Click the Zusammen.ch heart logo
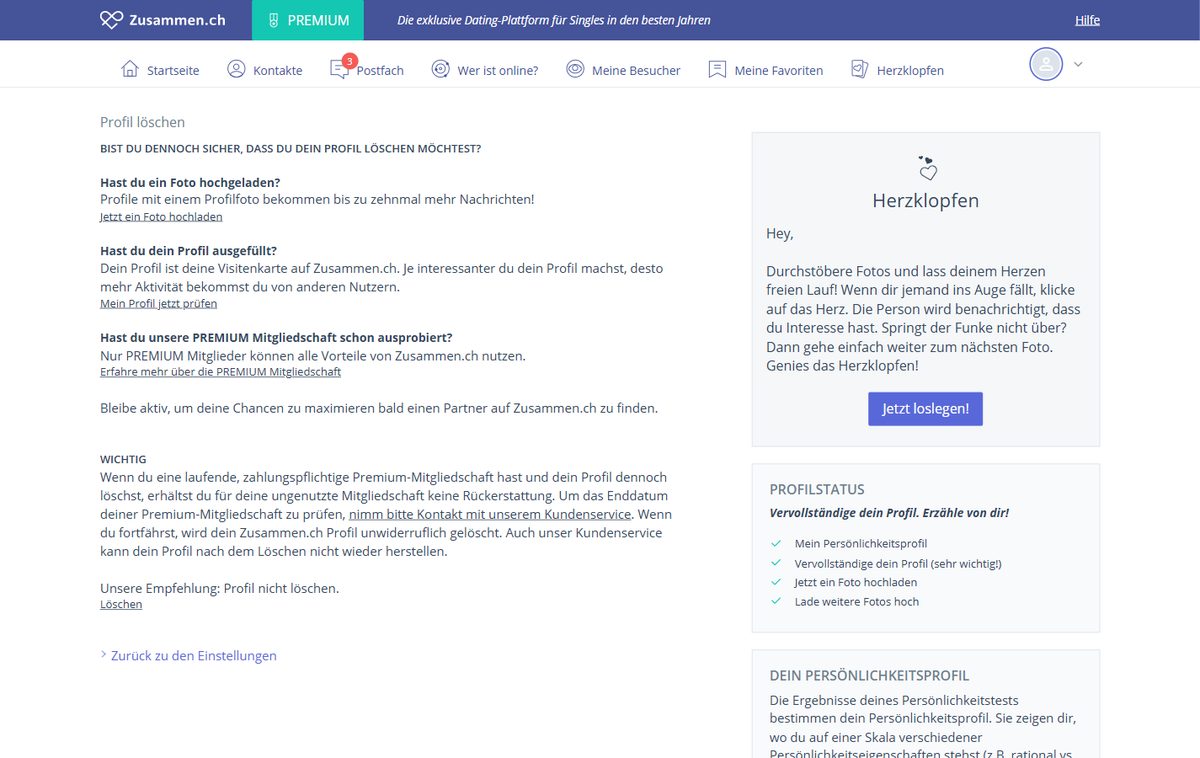The width and height of the screenshot is (1200, 758). click(x=111, y=20)
